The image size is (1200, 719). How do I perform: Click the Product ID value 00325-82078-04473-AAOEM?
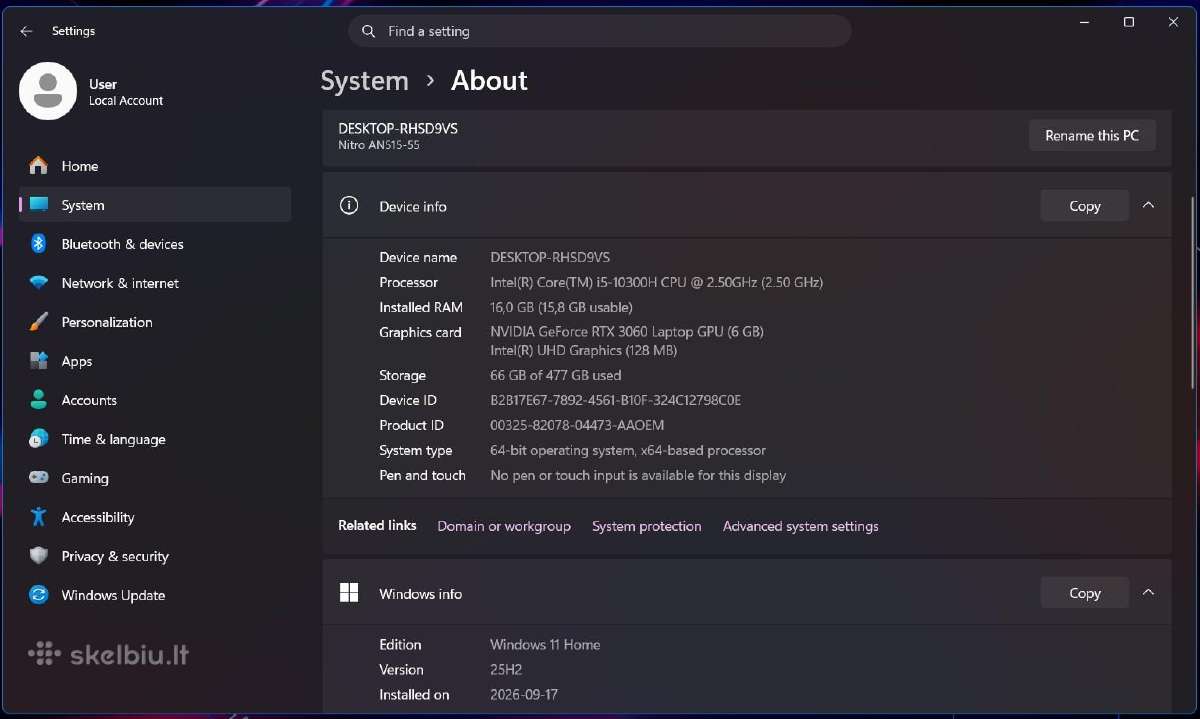coord(577,425)
